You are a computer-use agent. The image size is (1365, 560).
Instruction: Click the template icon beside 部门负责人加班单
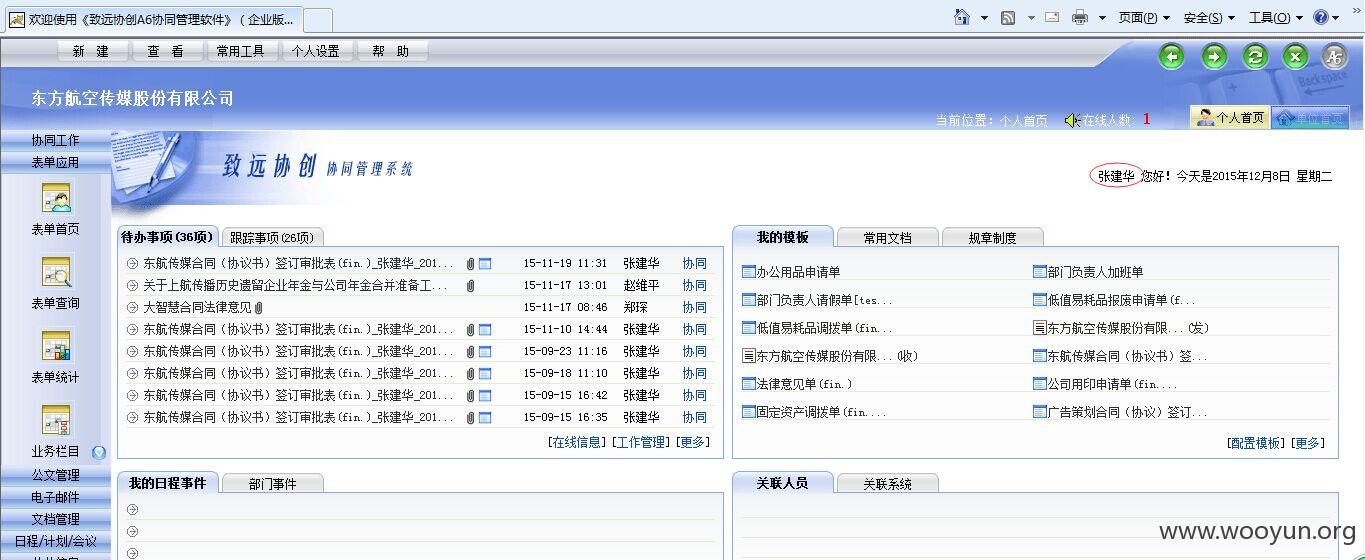click(x=1040, y=272)
